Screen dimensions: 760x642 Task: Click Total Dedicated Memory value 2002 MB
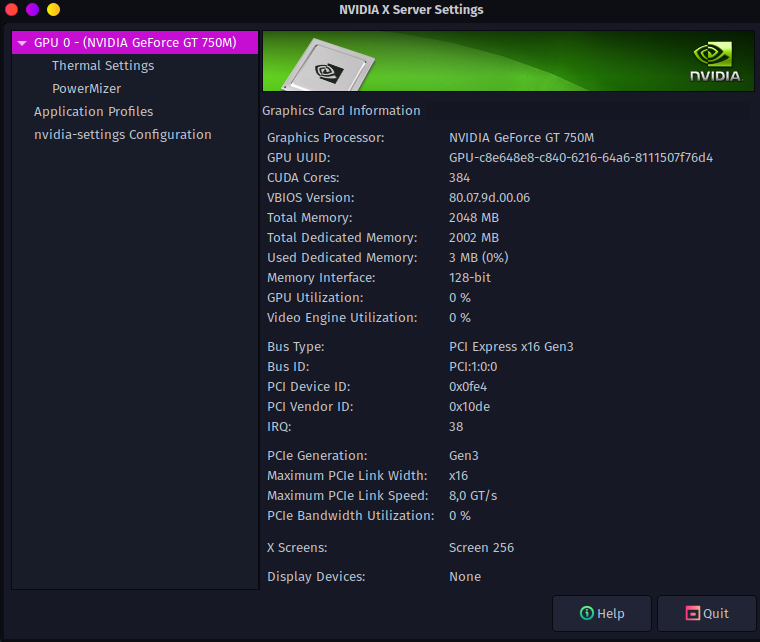(474, 237)
